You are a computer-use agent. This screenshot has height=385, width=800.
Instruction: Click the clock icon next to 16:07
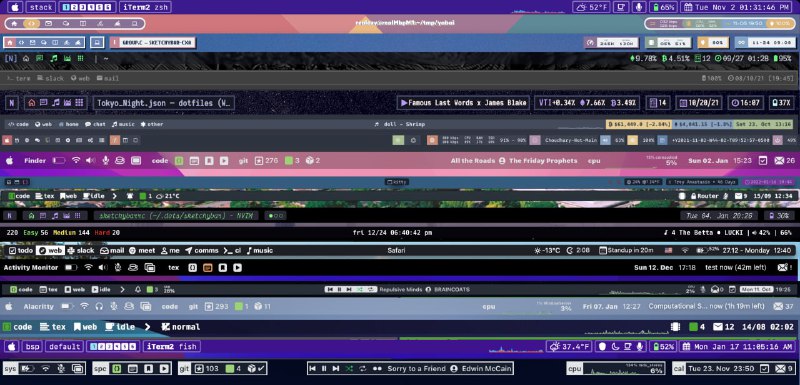click(735, 103)
